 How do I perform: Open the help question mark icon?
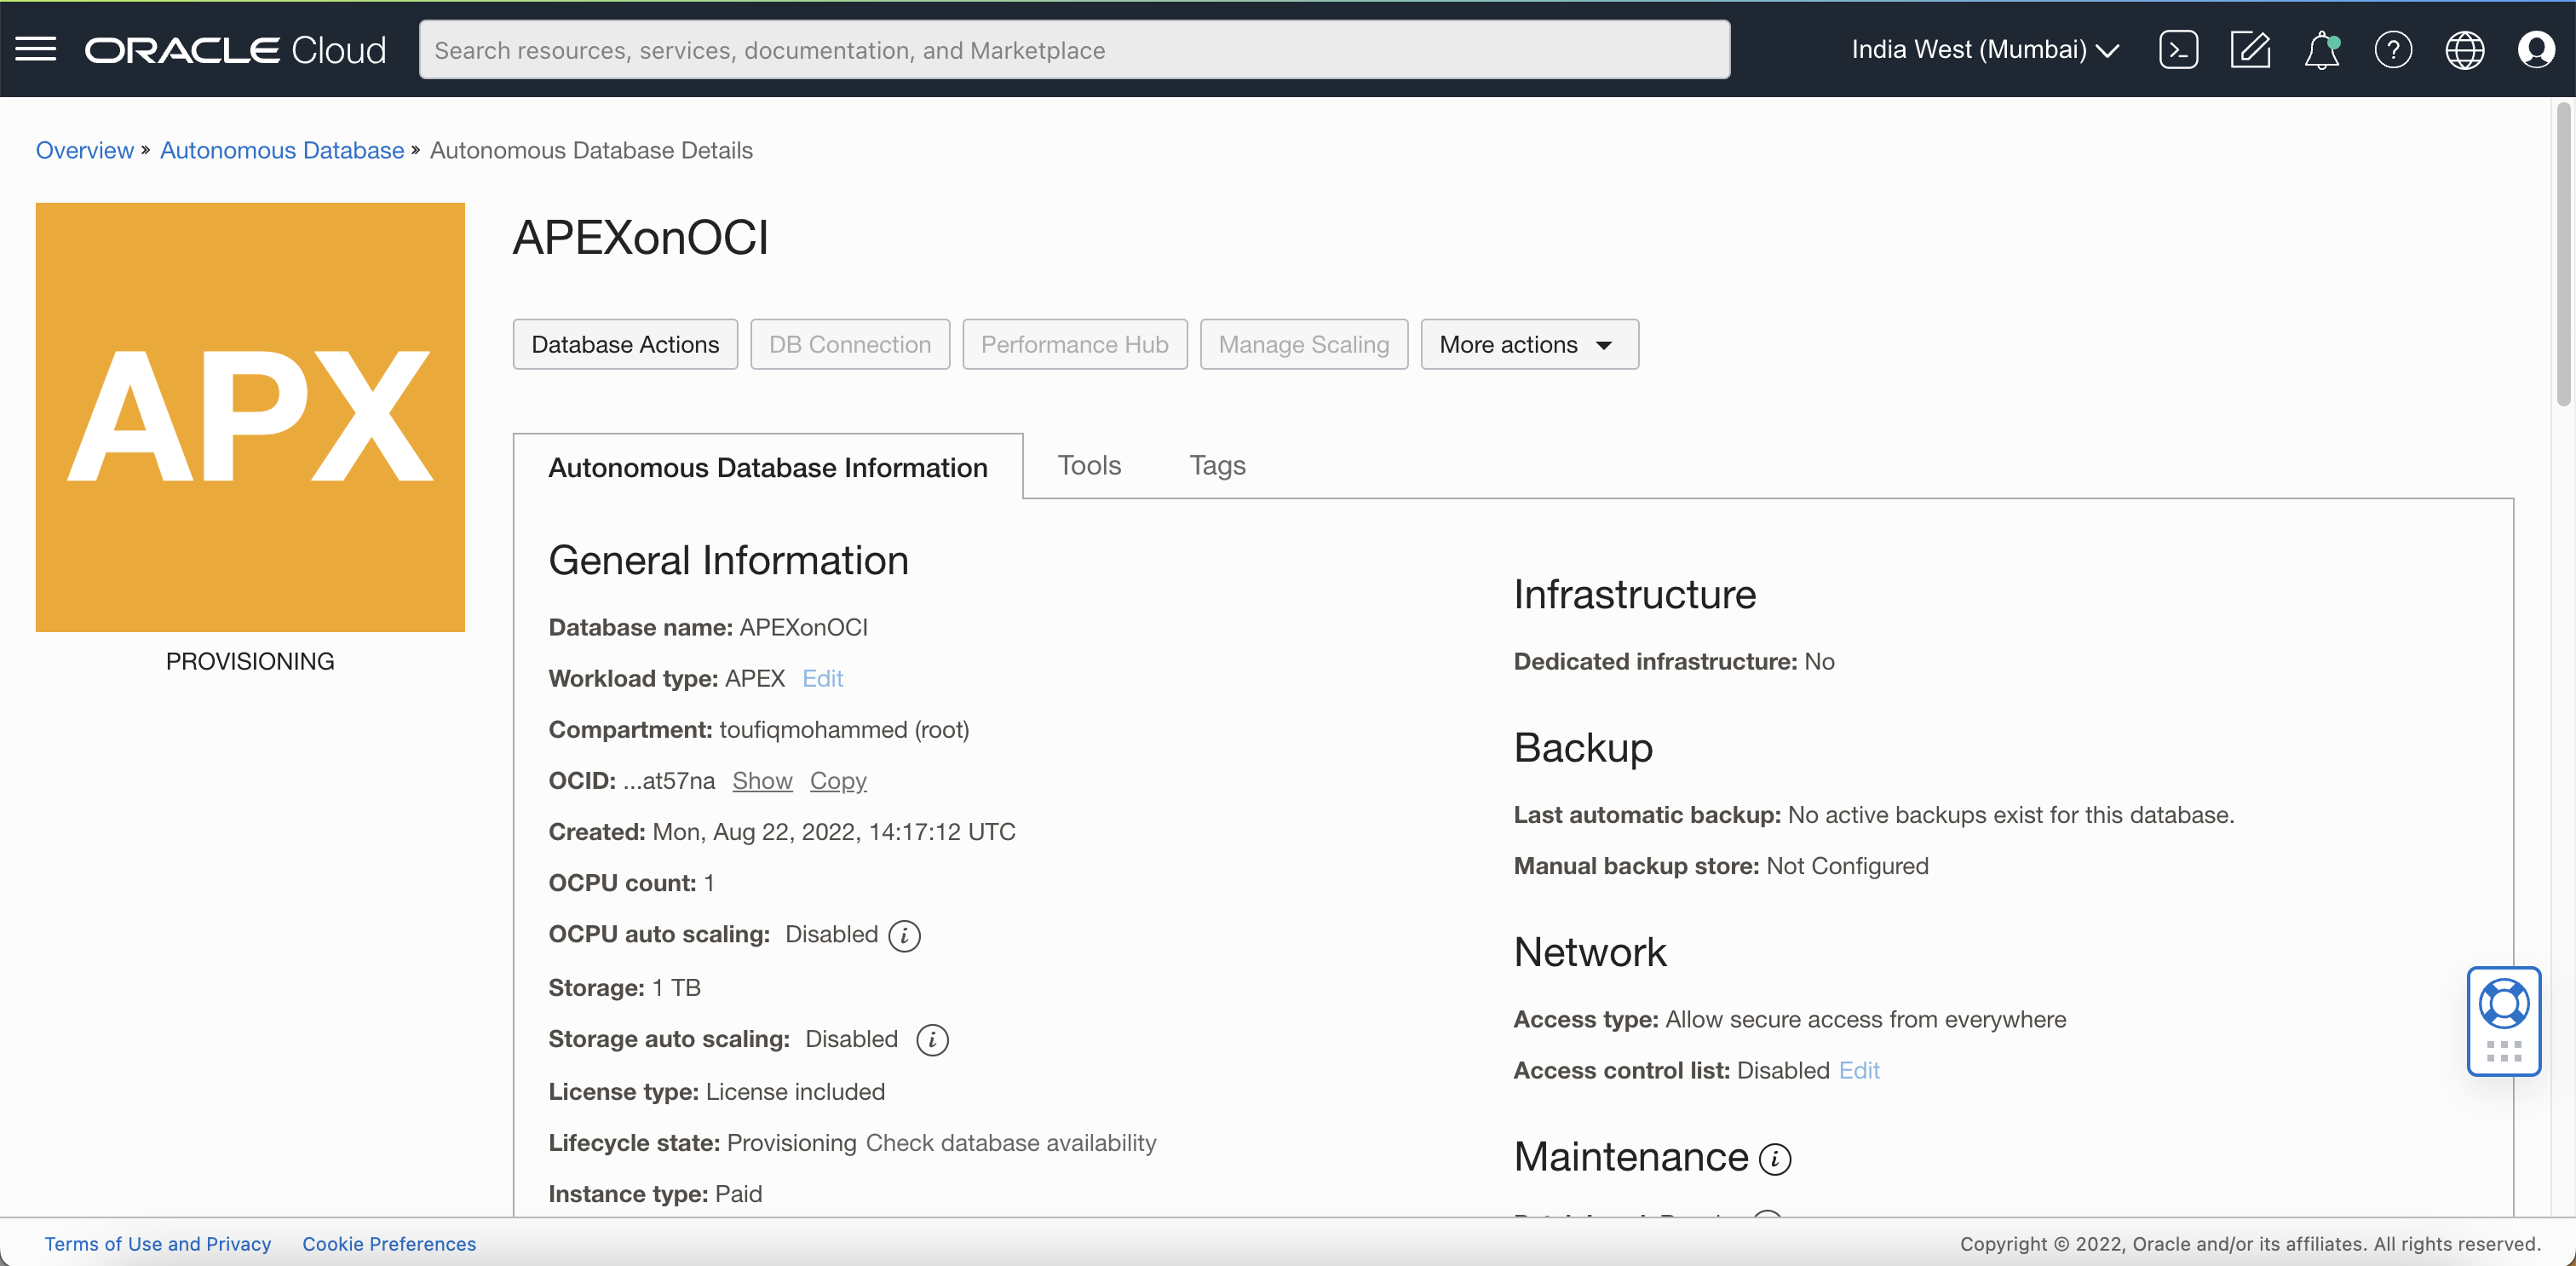pyautogui.click(x=2392, y=49)
